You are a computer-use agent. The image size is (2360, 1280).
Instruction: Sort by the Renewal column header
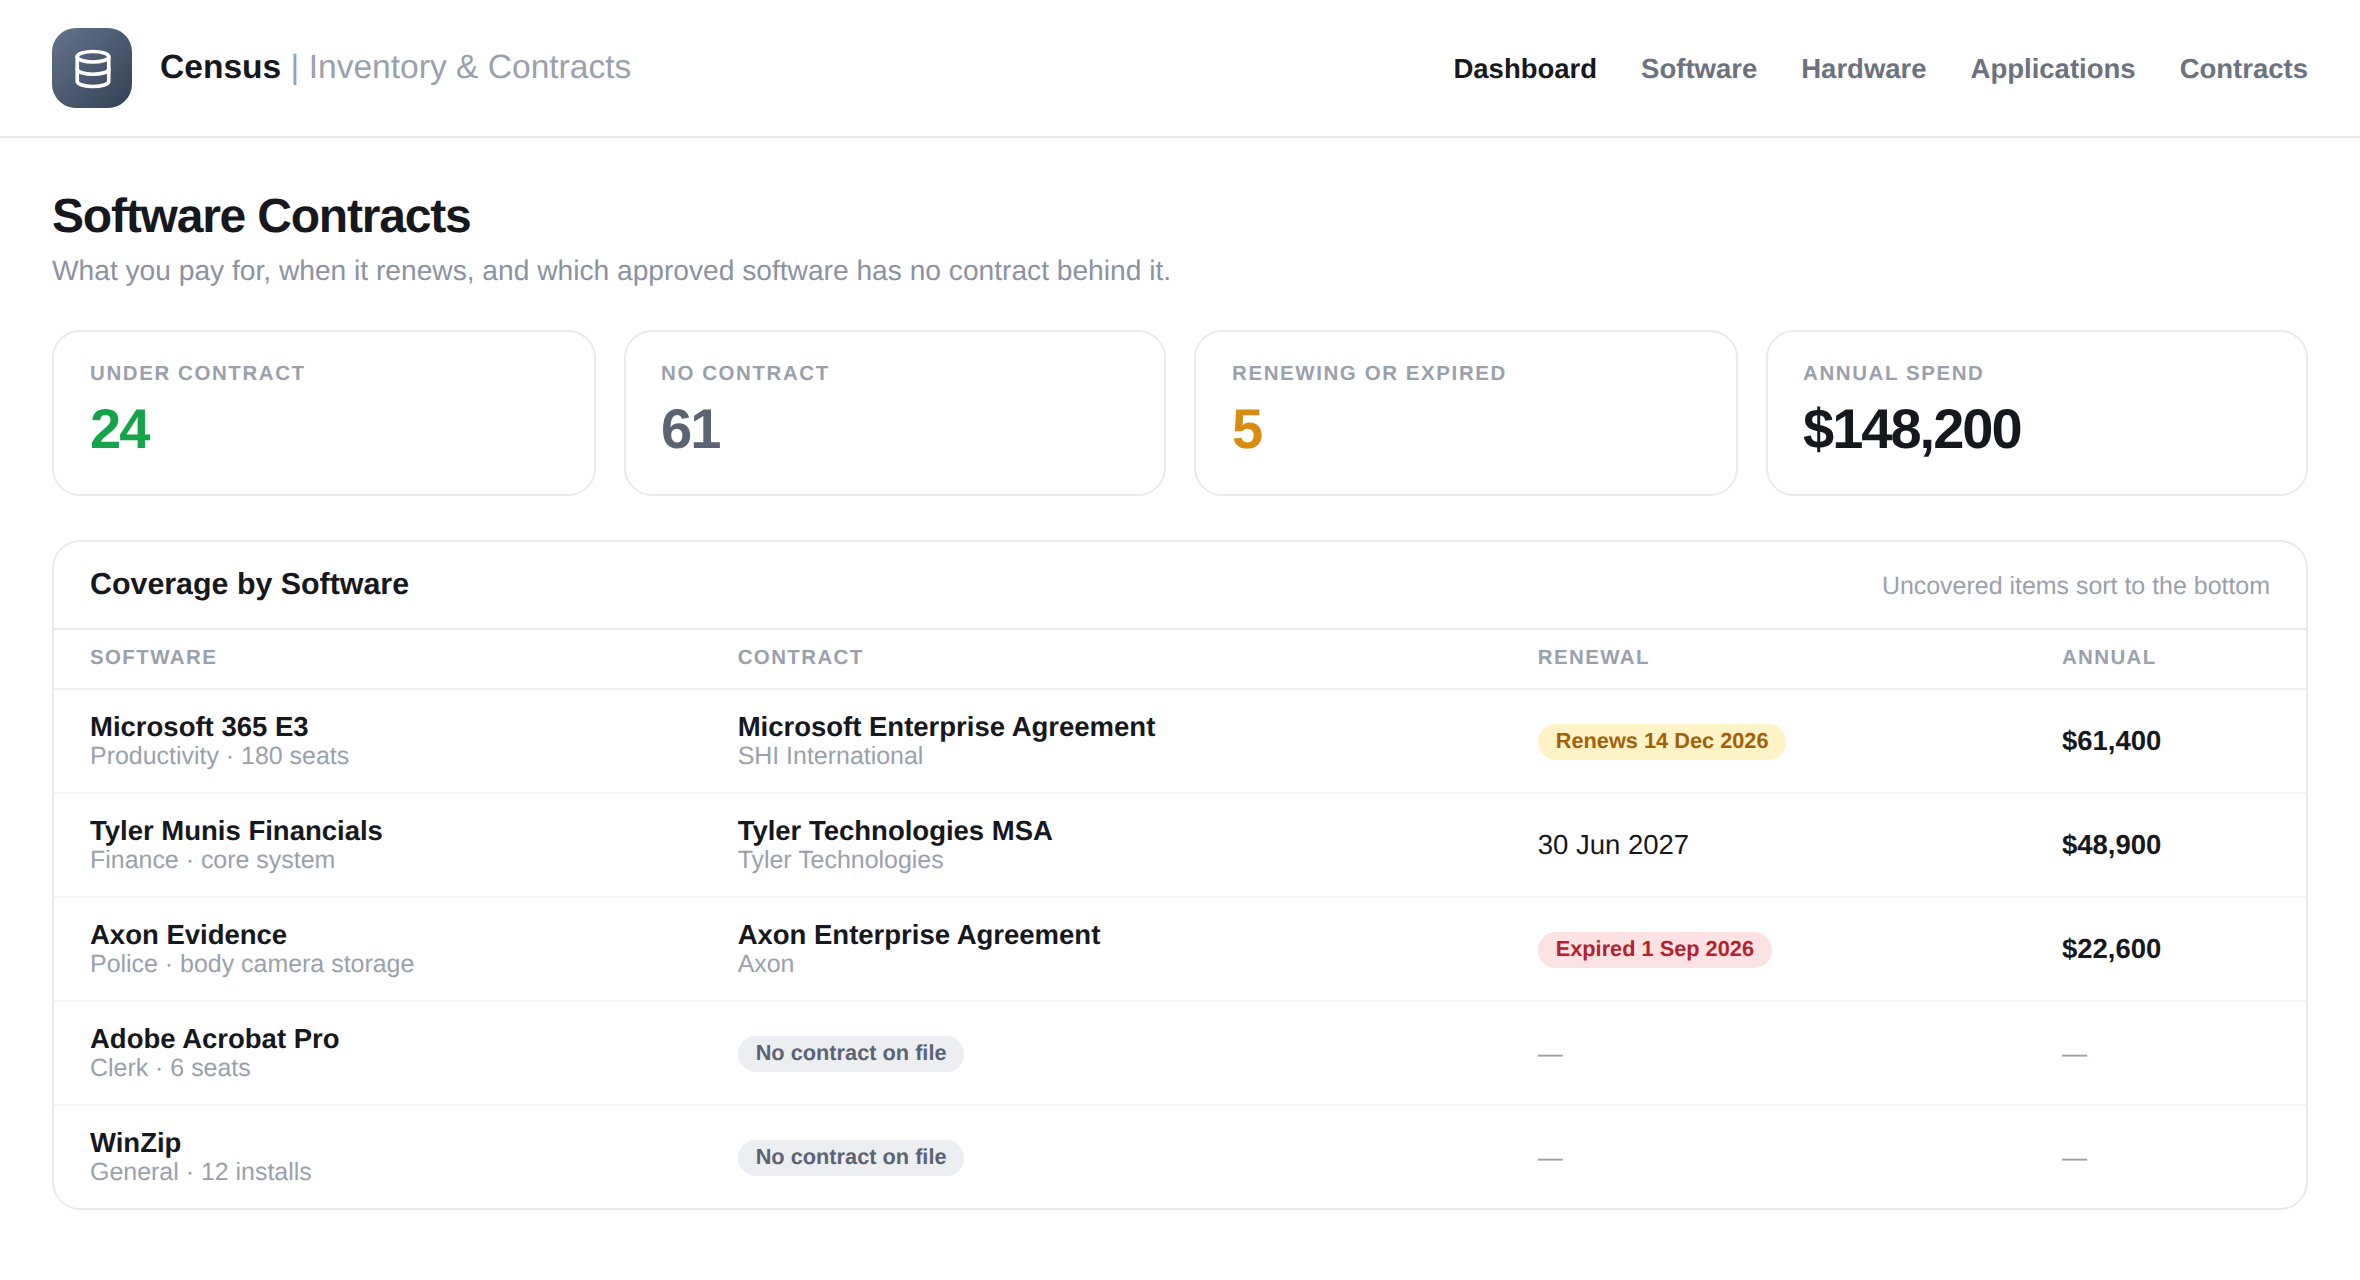tap(1593, 657)
